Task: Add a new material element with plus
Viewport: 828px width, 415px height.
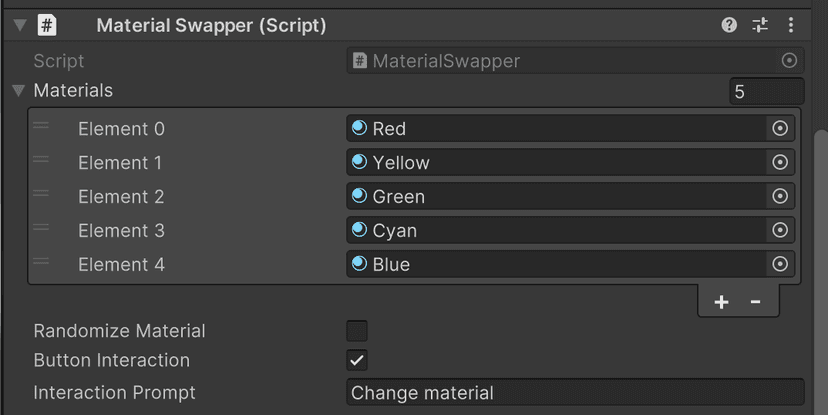Action: (721, 302)
